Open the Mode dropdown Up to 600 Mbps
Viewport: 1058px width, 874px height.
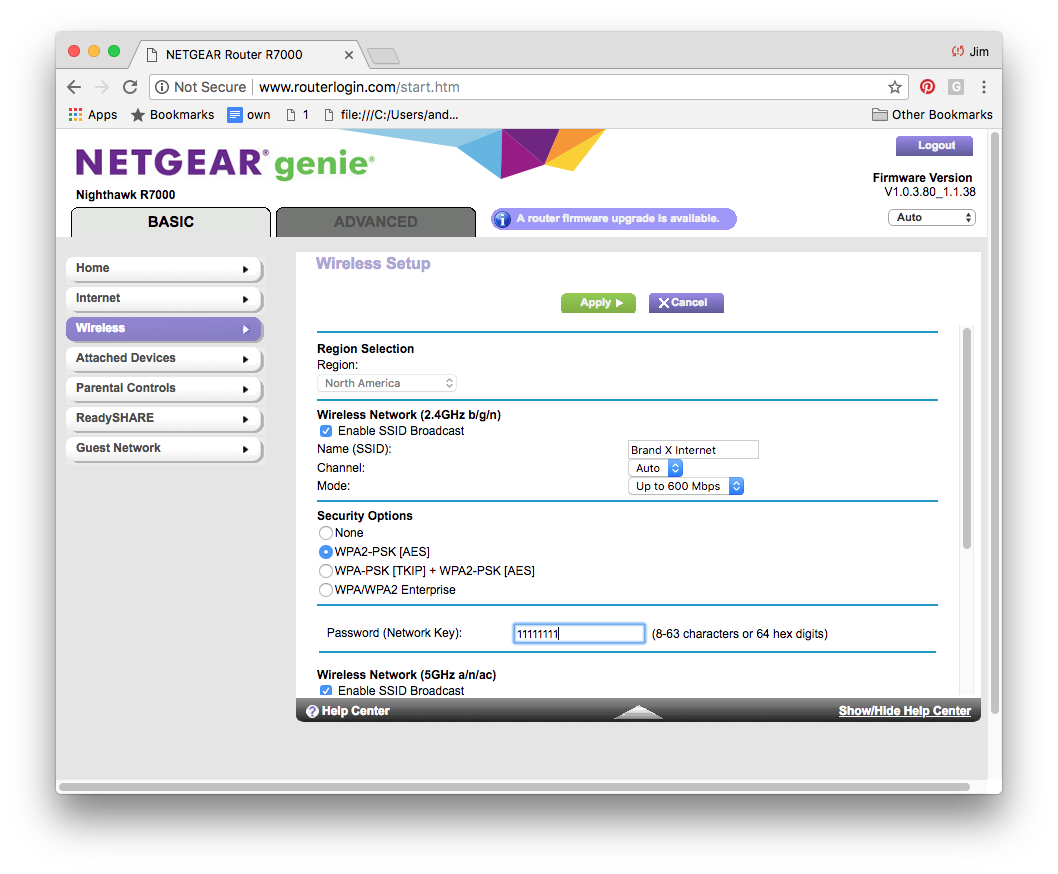686,487
